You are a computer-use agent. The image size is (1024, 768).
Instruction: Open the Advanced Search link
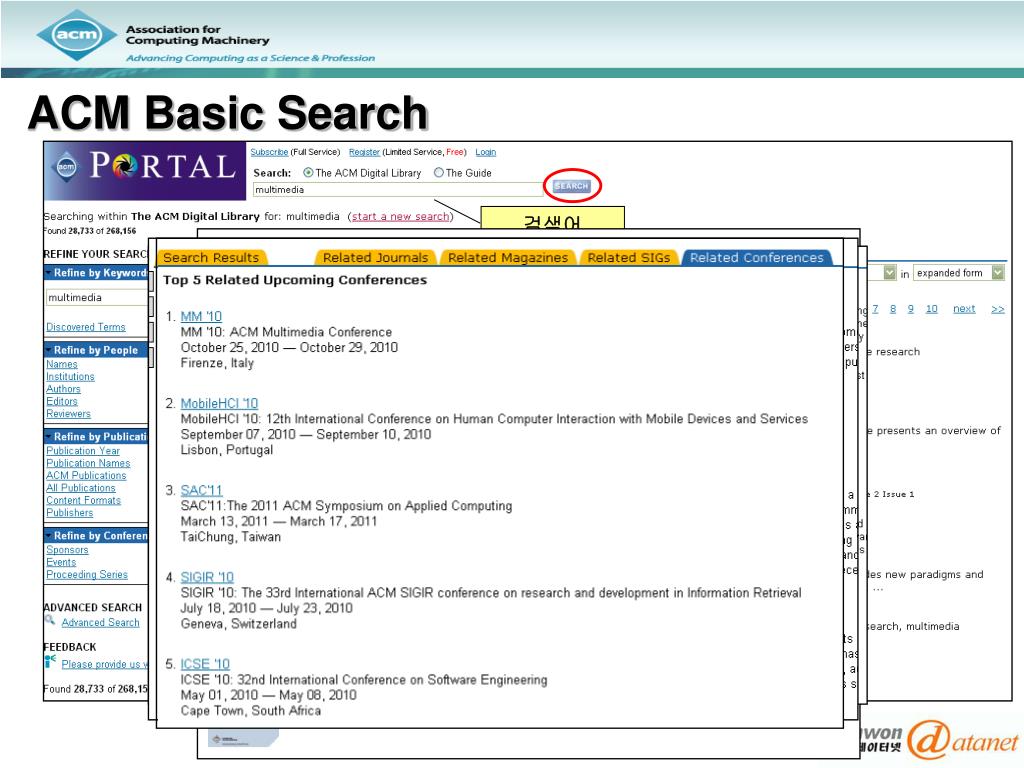(101, 623)
